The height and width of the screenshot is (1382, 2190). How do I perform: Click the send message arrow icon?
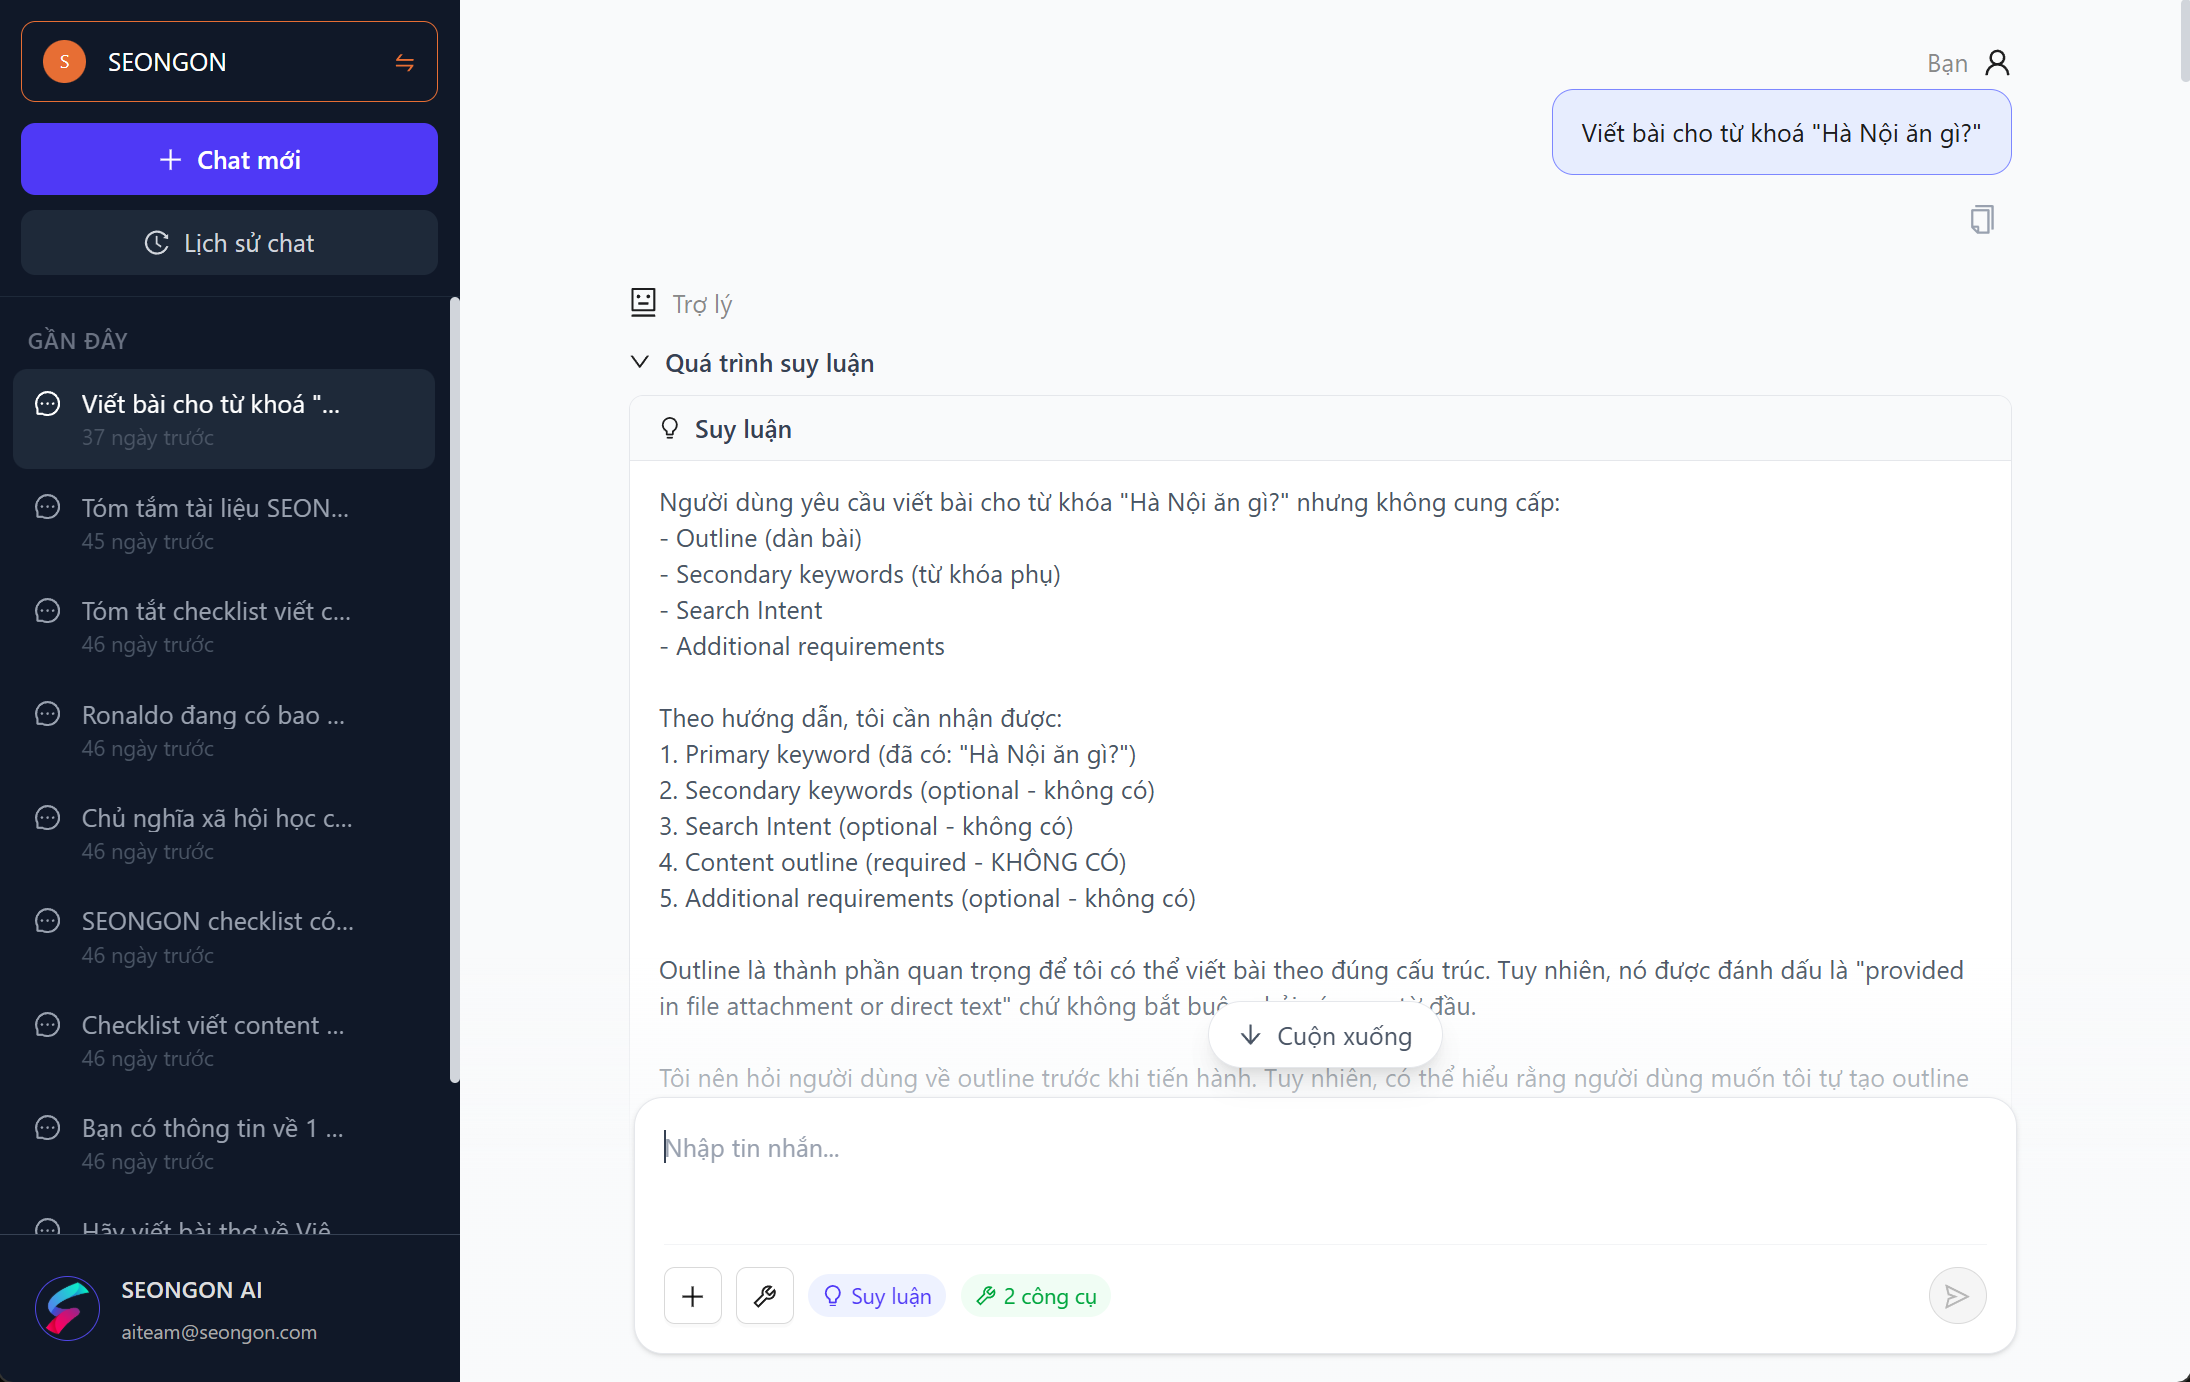[x=1956, y=1296]
